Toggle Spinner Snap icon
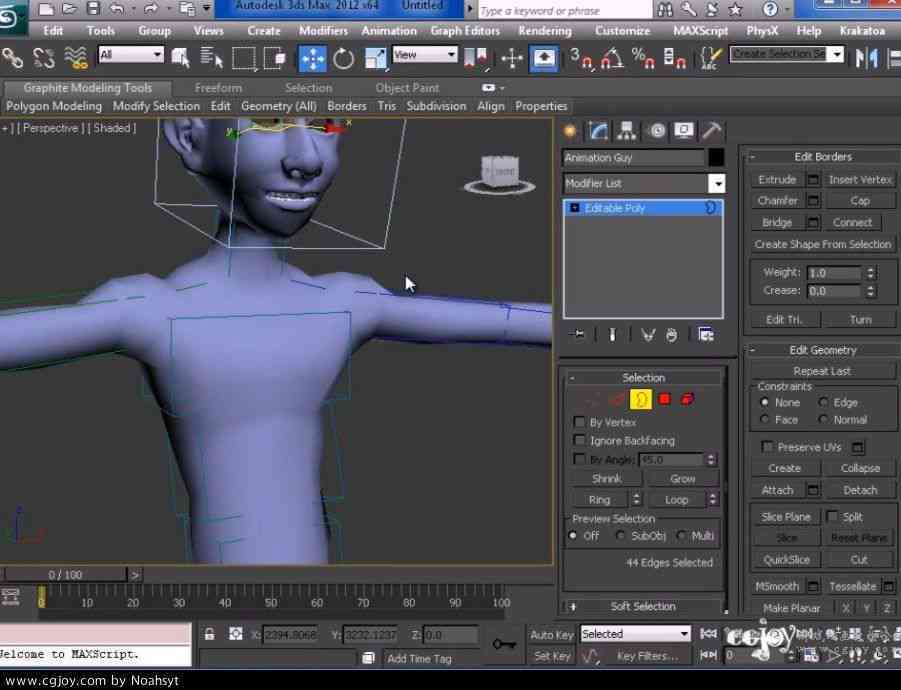The width and height of the screenshot is (901, 690). [674, 59]
